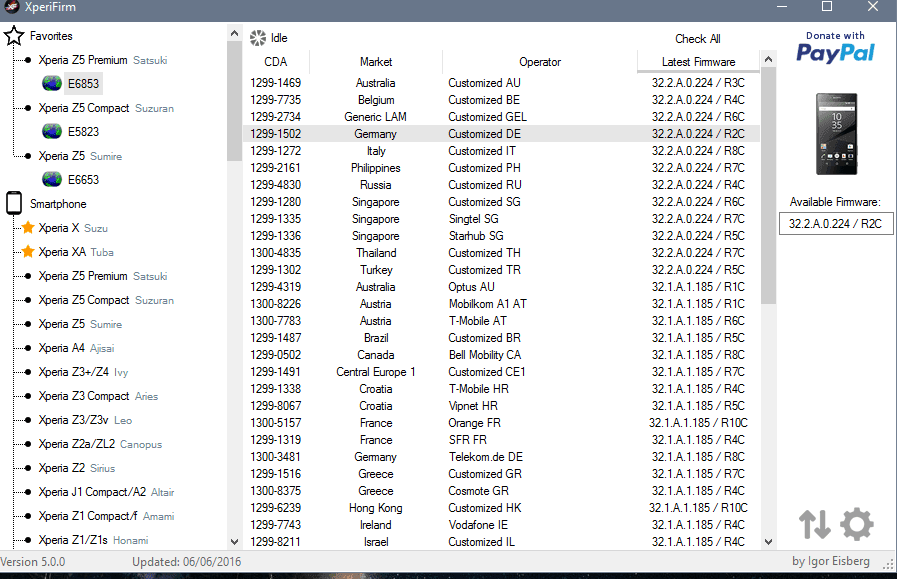897x579 pixels.
Task: Select E6653 model in Favorites
Action: pos(84,180)
